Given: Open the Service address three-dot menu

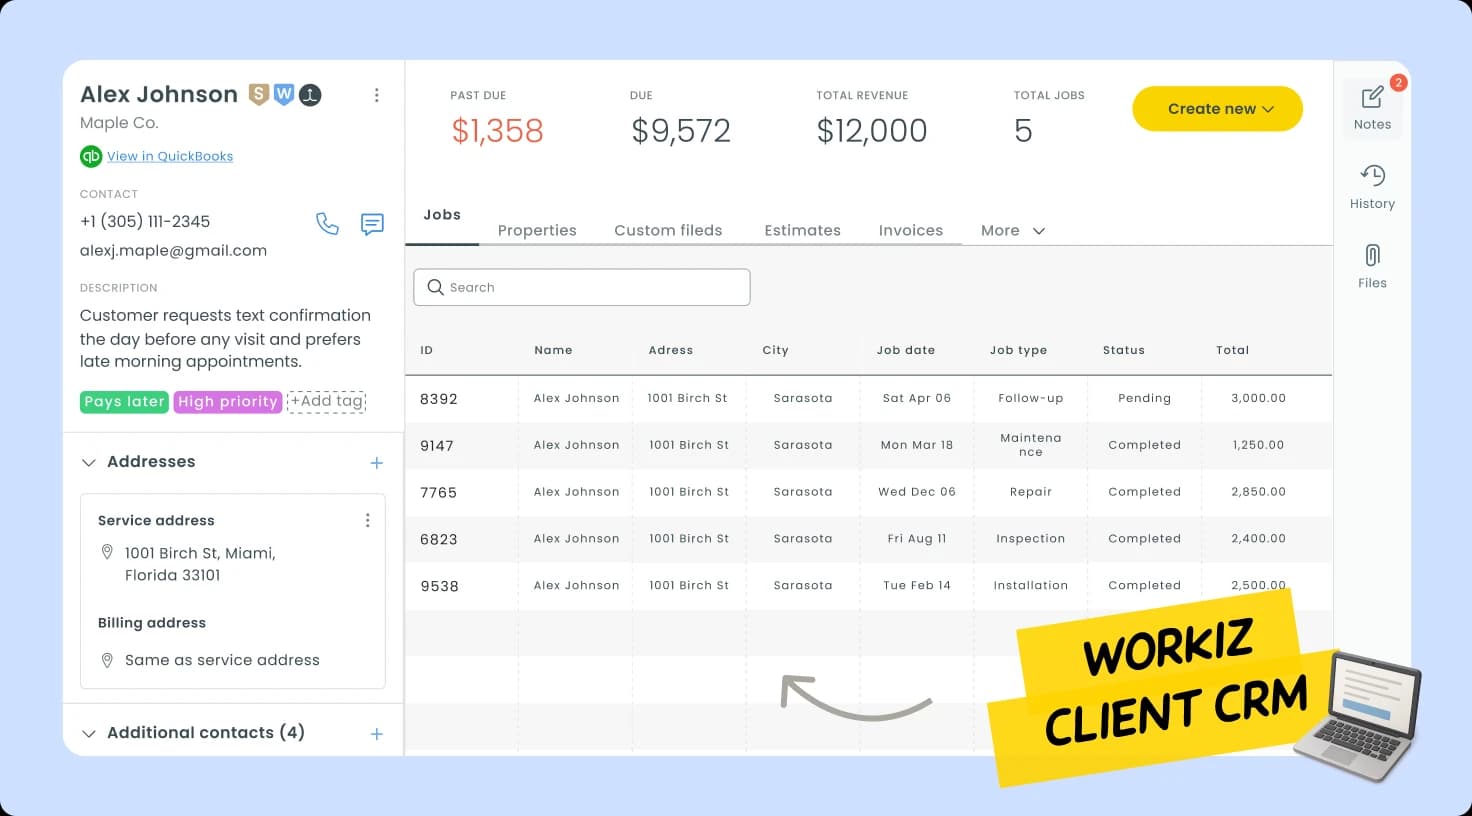Looking at the screenshot, I should [x=367, y=520].
